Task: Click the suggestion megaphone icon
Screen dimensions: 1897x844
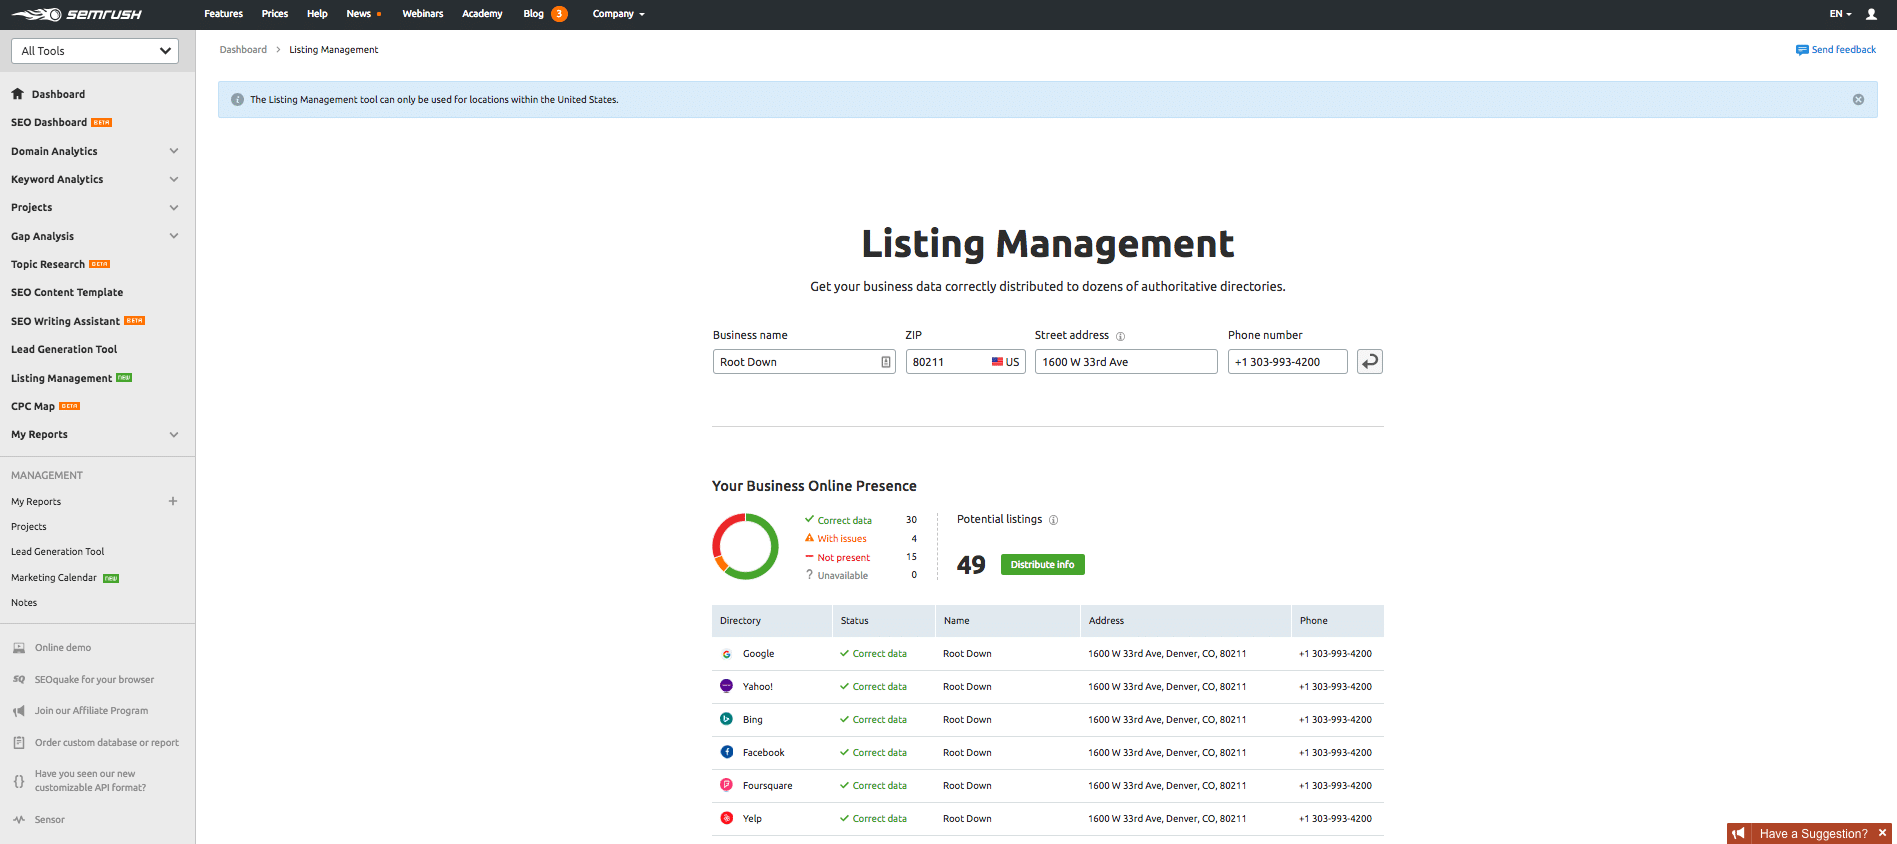Action: coord(1739,833)
